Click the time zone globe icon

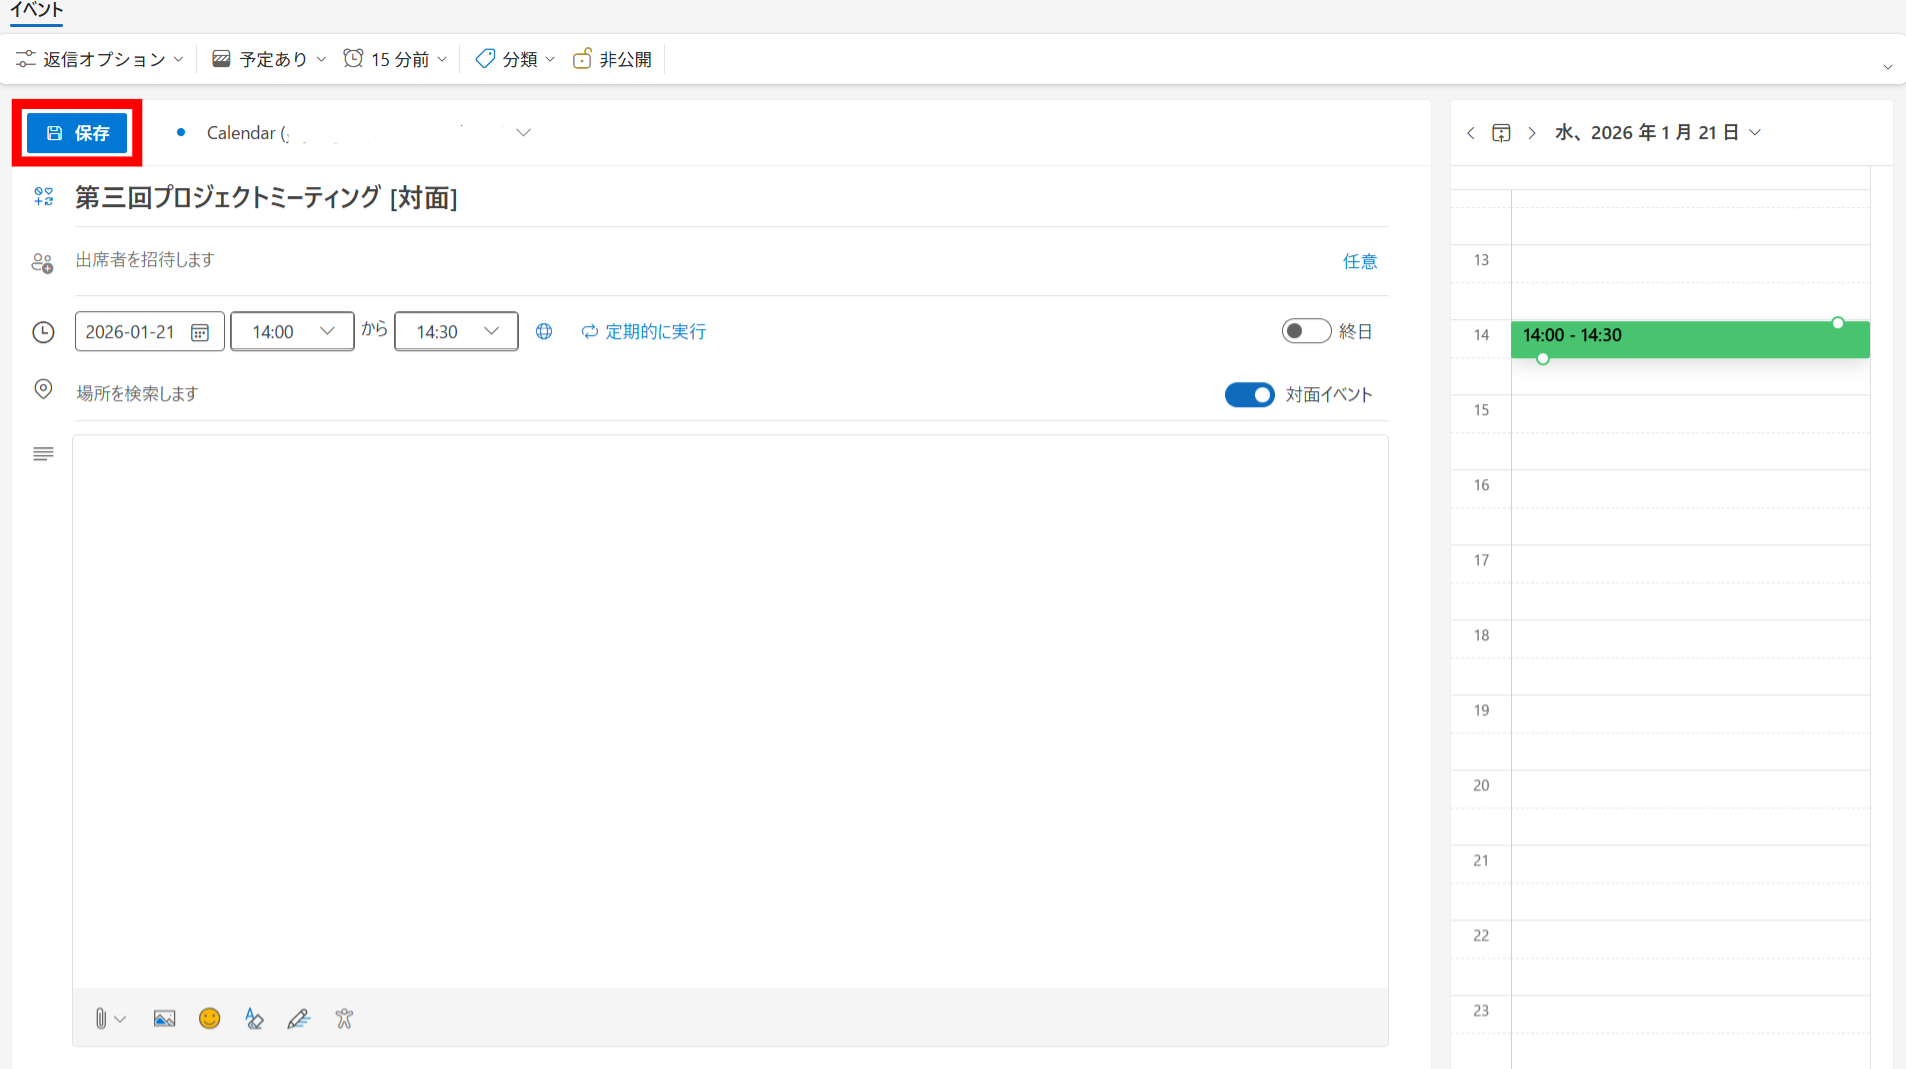pyautogui.click(x=544, y=331)
